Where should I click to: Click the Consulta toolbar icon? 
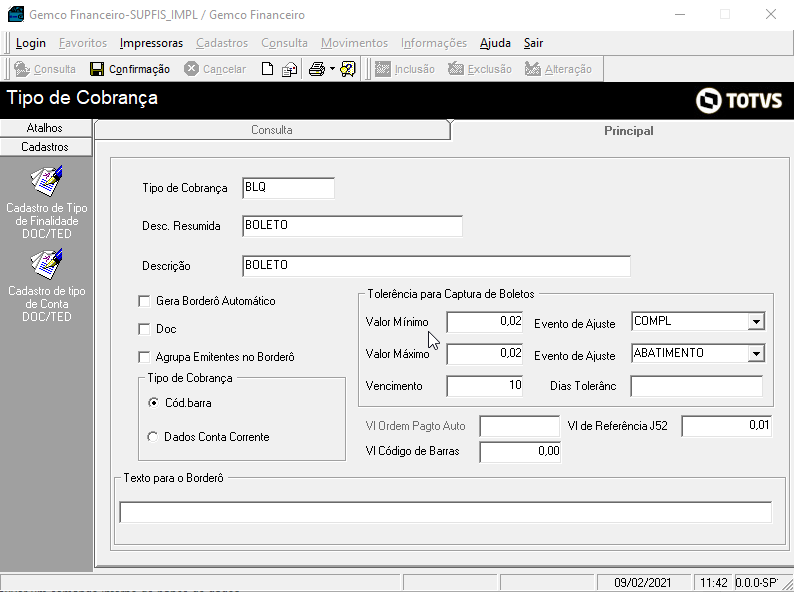pyautogui.click(x=22, y=69)
